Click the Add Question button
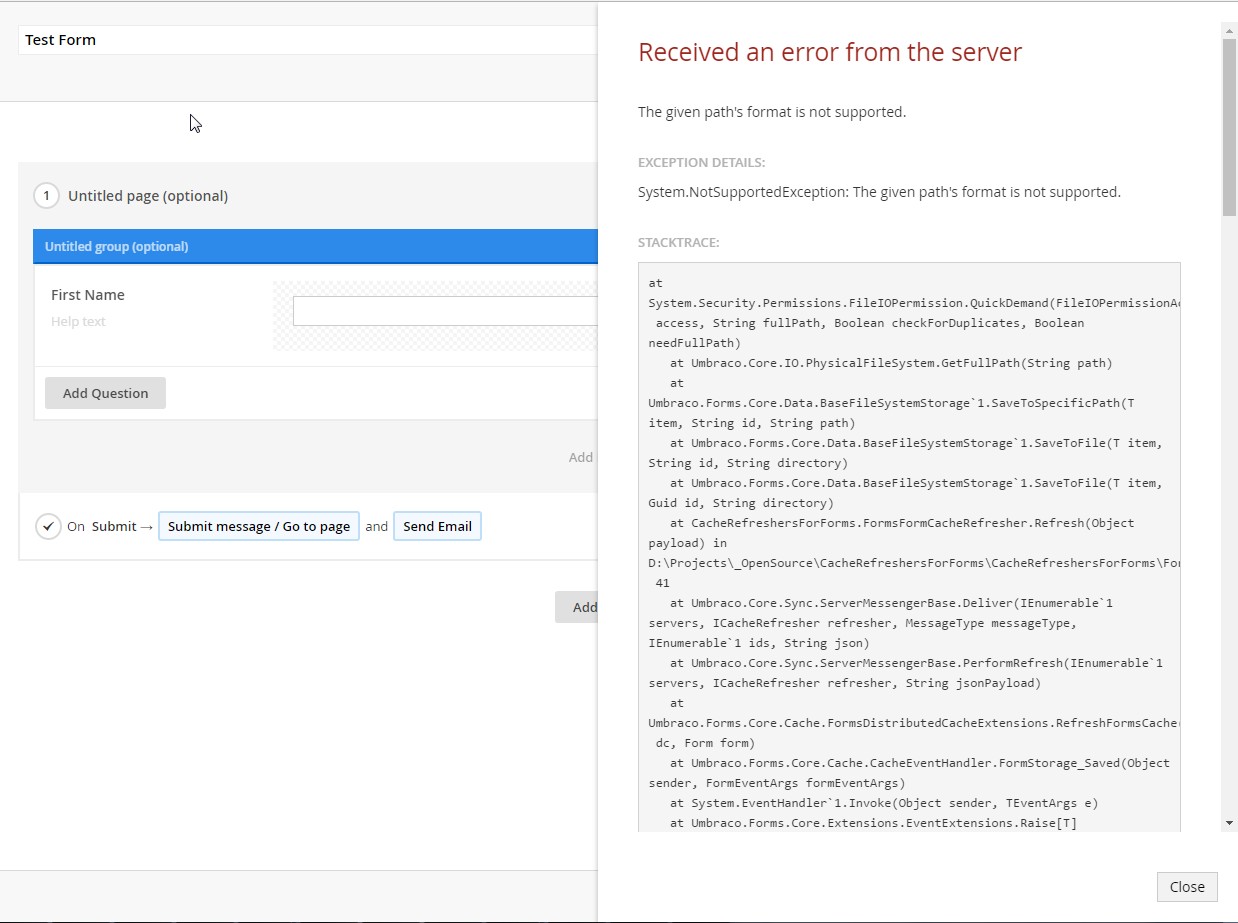 click(x=105, y=393)
